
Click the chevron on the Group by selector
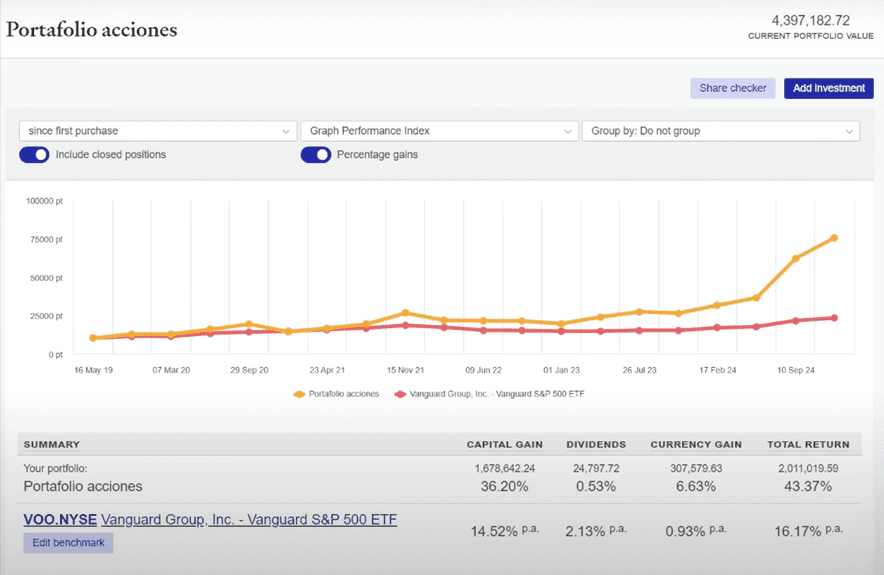[848, 131]
